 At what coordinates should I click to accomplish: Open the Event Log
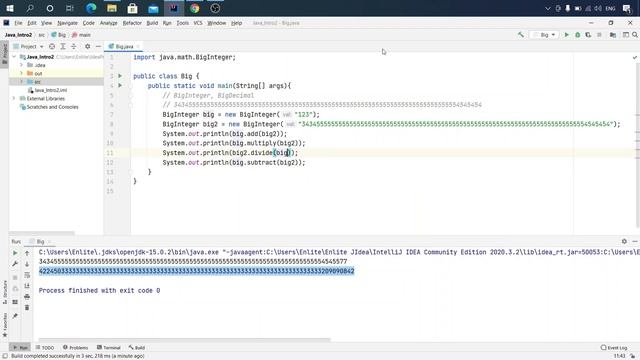pos(614,348)
